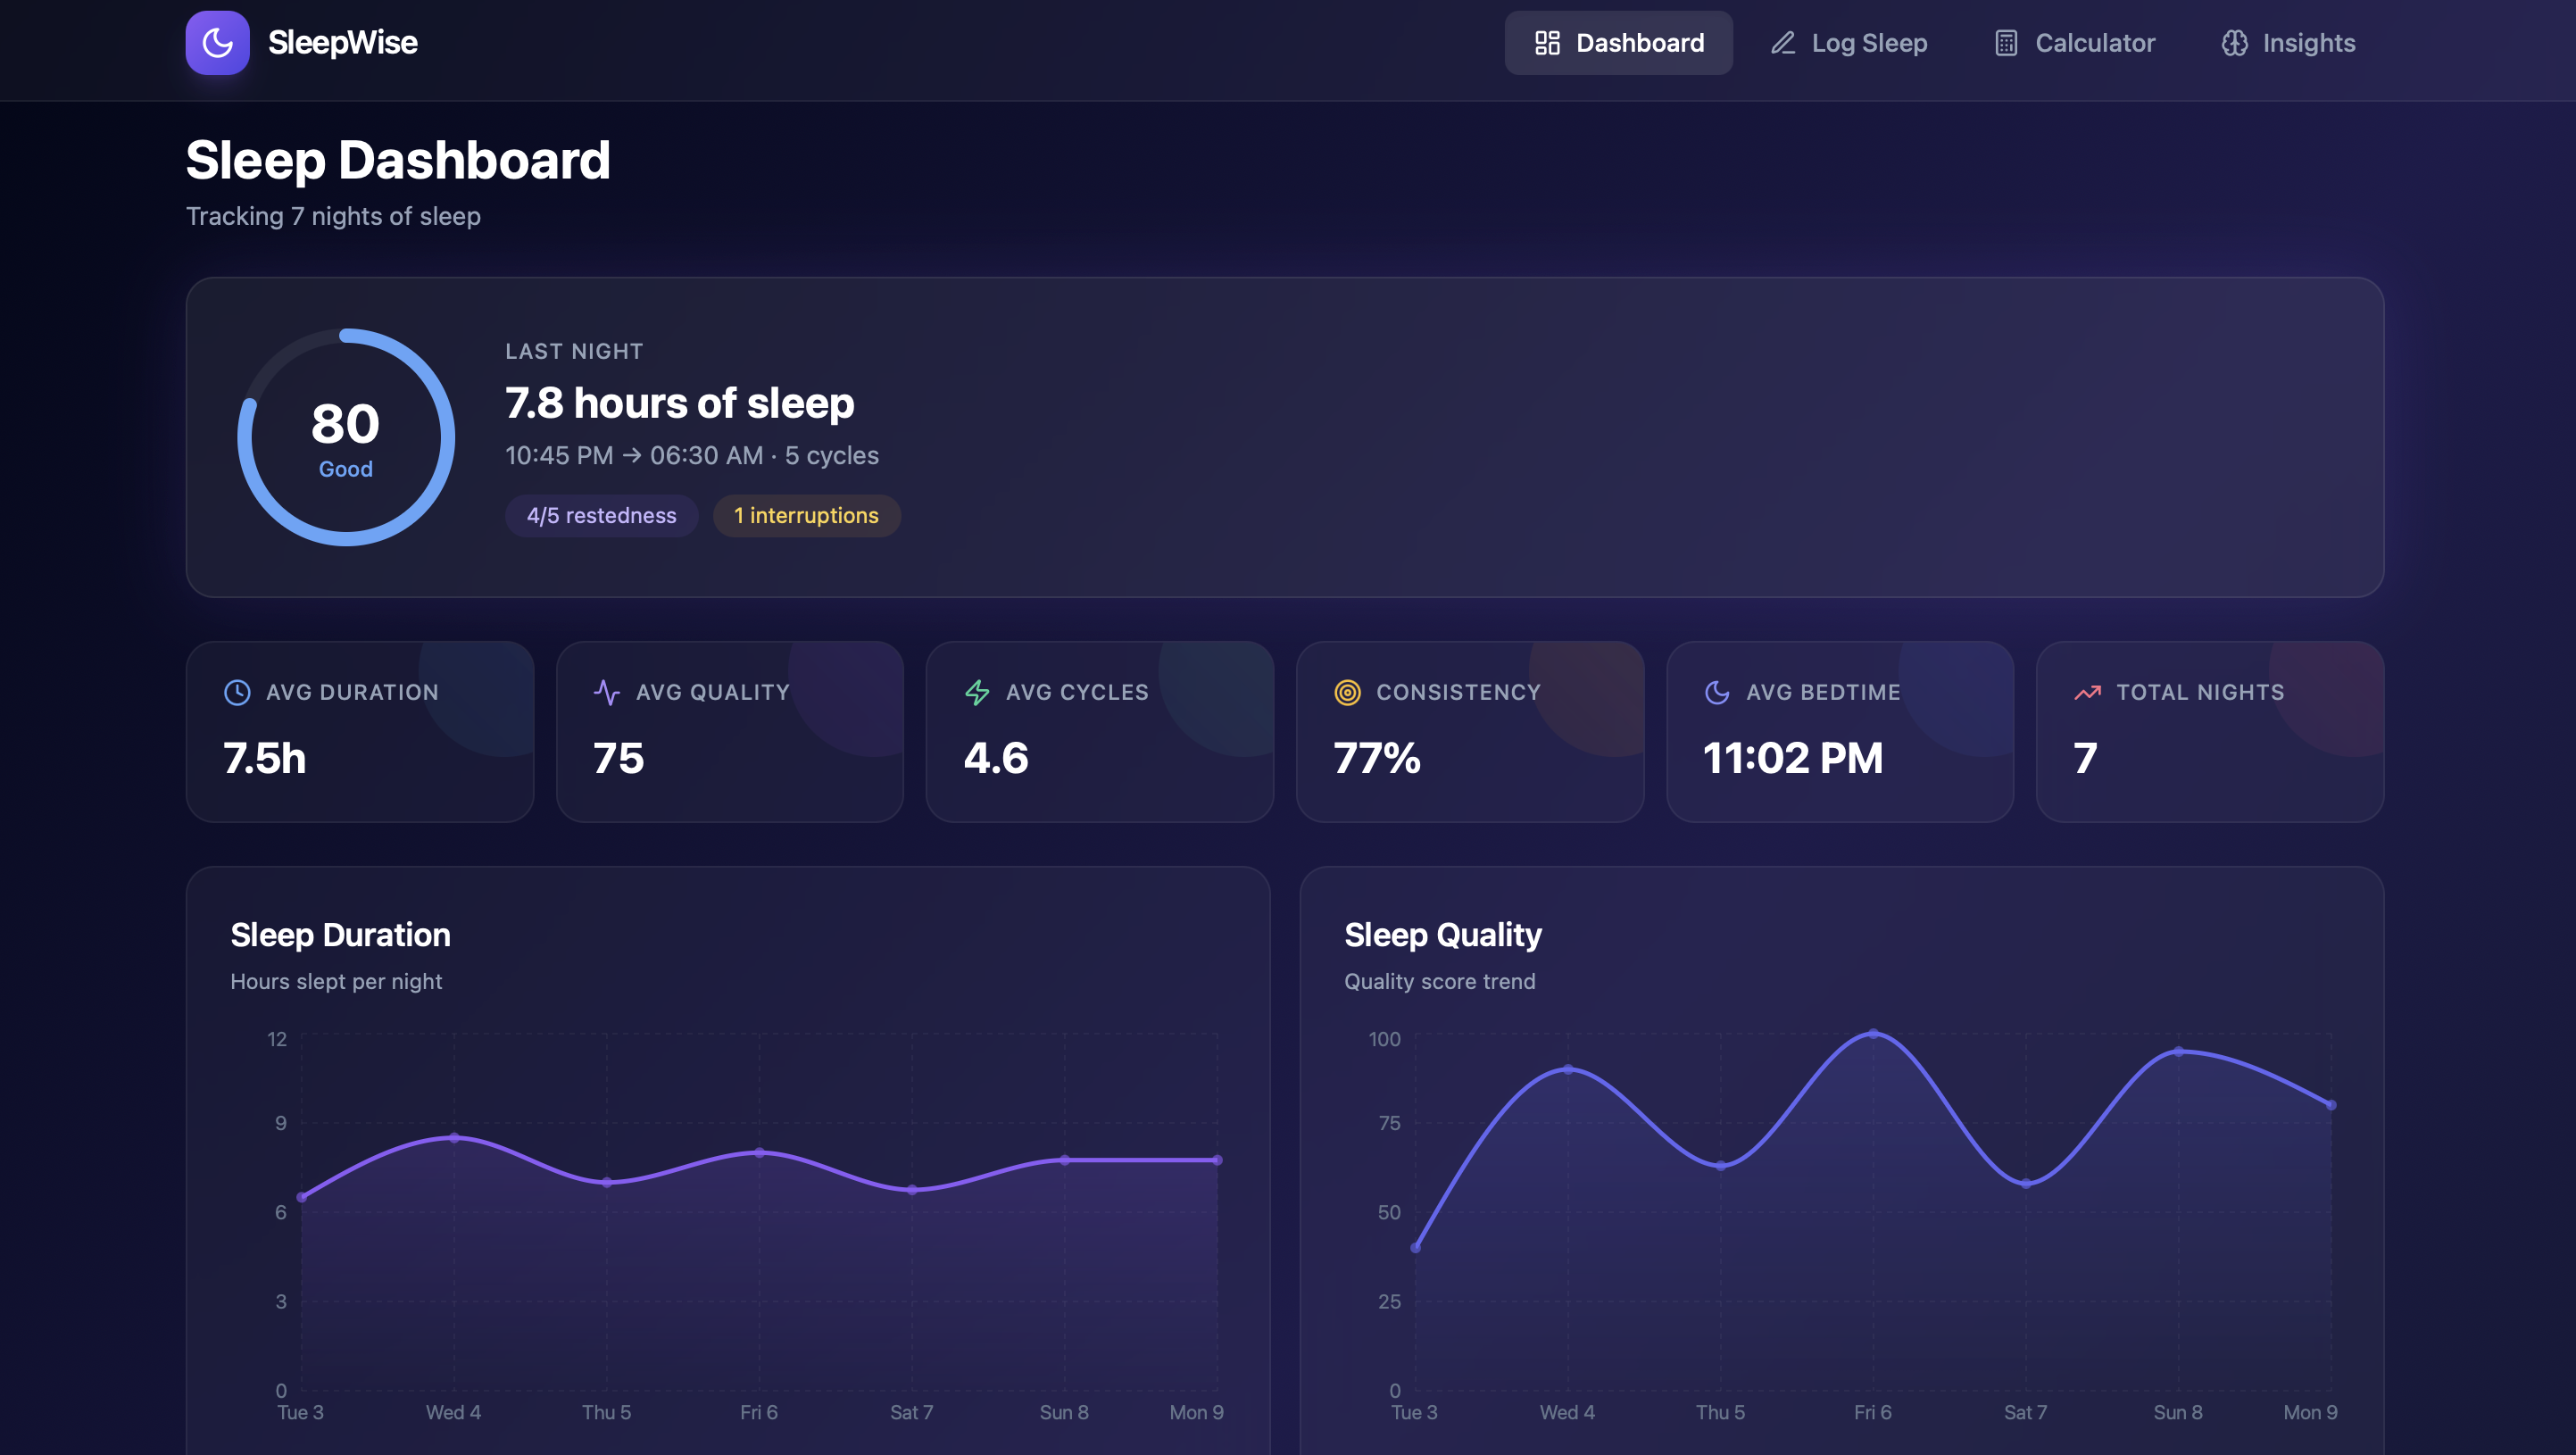2576x1455 pixels.
Task: Click the clock icon on Avg Duration card
Action: click(237, 692)
